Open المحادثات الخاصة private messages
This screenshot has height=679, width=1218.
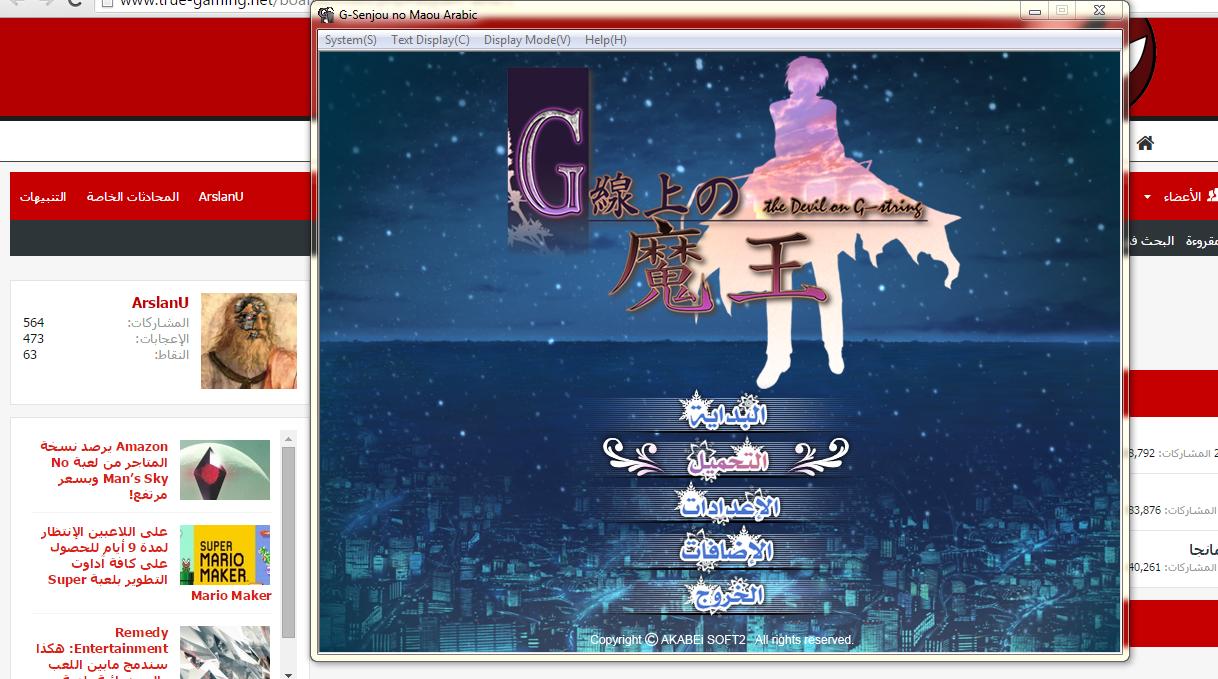(133, 197)
